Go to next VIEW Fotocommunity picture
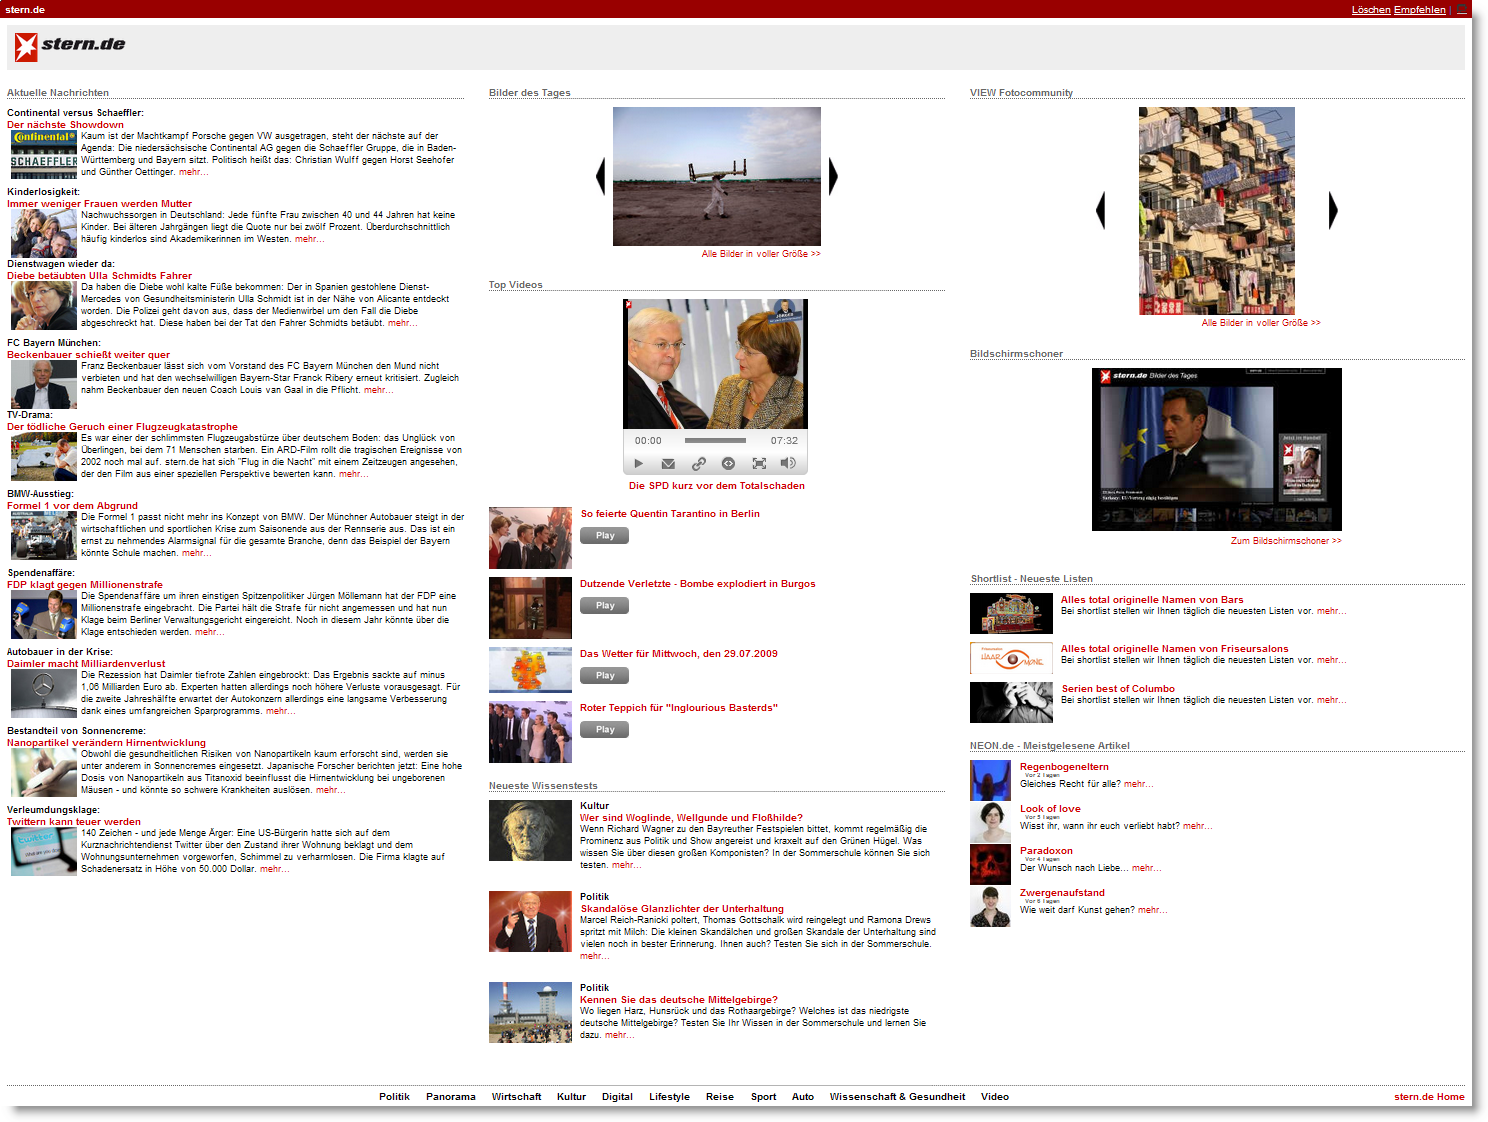 (x=1333, y=210)
